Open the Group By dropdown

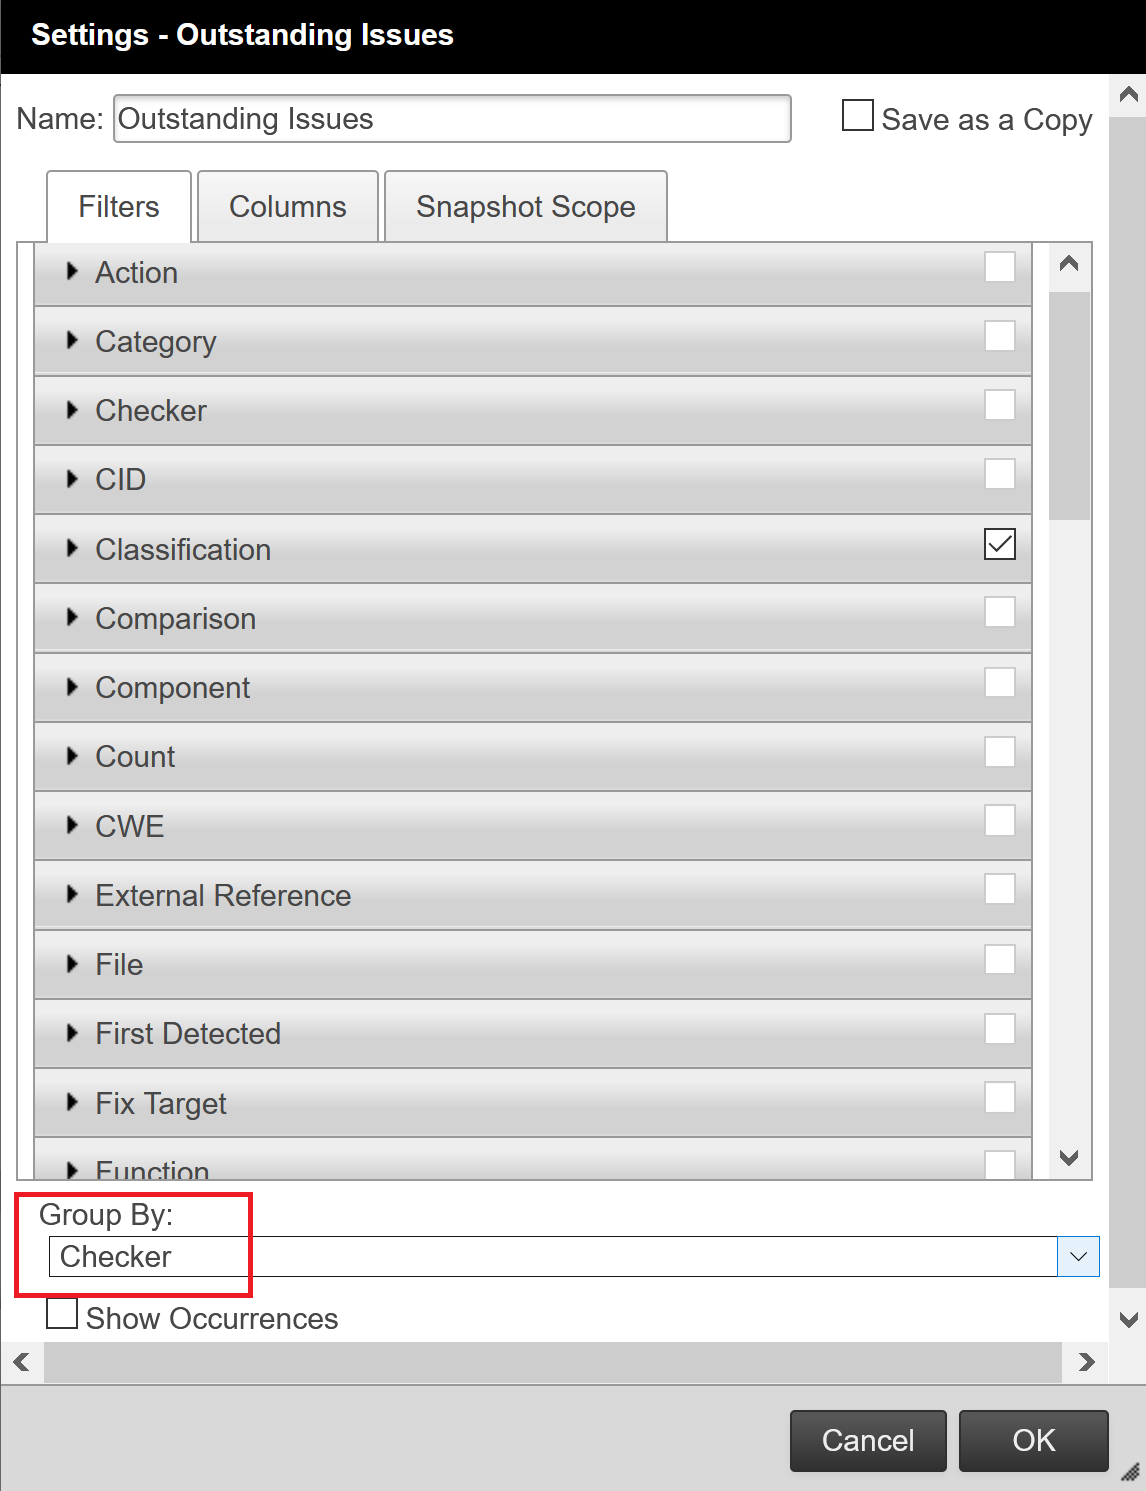pos(1078,1256)
